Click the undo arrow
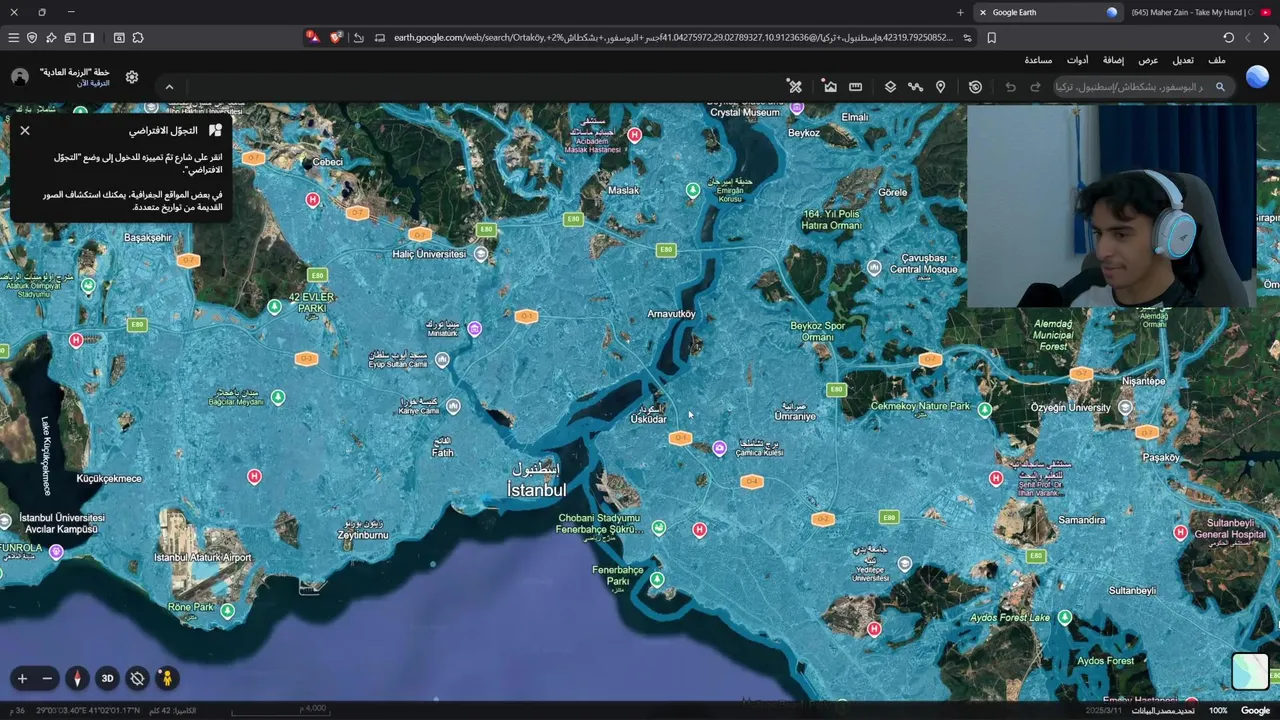The image size is (1280, 720). (x=1010, y=87)
